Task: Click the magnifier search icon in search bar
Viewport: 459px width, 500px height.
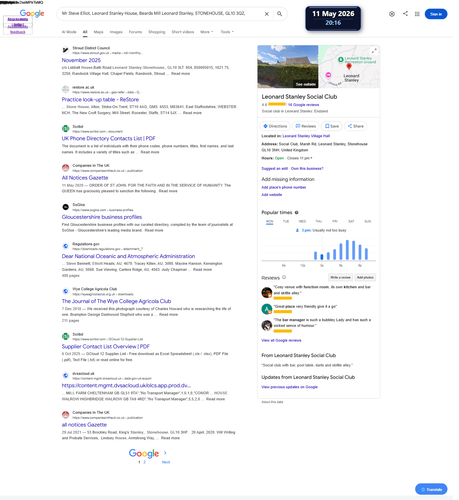Action: (x=279, y=14)
